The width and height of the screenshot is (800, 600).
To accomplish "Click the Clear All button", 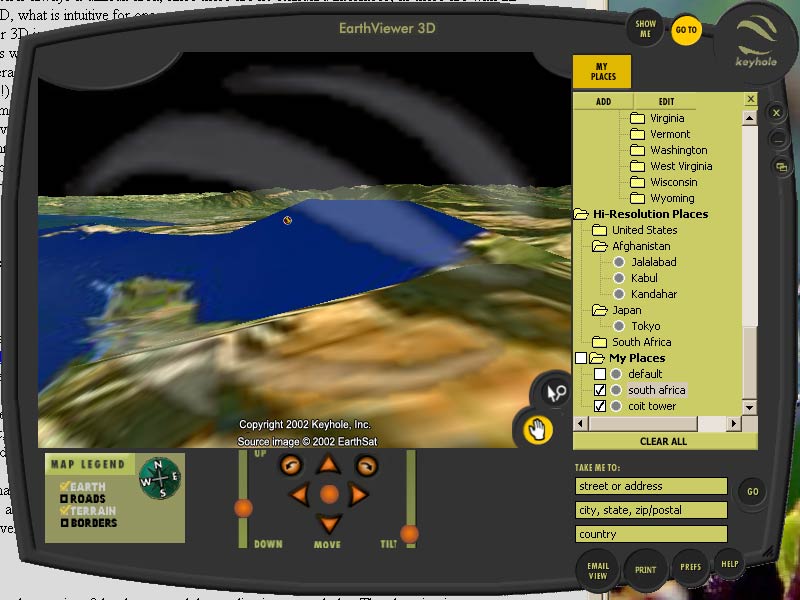I will pyautogui.click(x=663, y=441).
